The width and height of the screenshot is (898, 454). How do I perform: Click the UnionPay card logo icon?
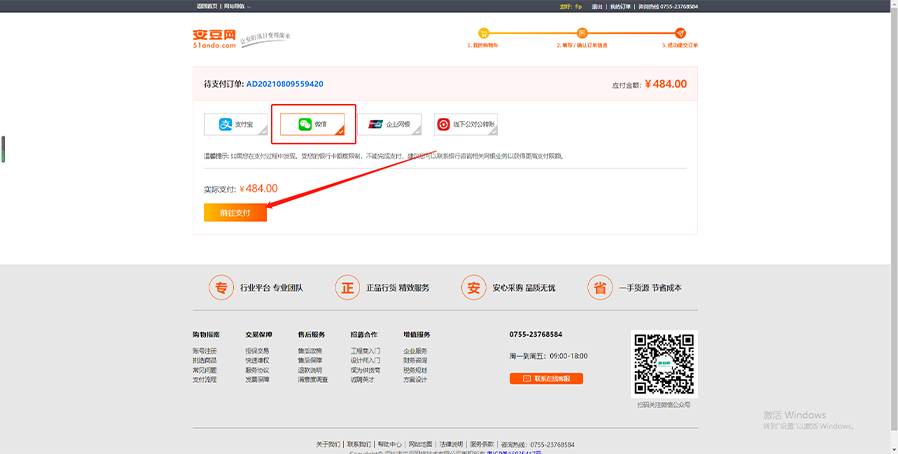point(376,124)
